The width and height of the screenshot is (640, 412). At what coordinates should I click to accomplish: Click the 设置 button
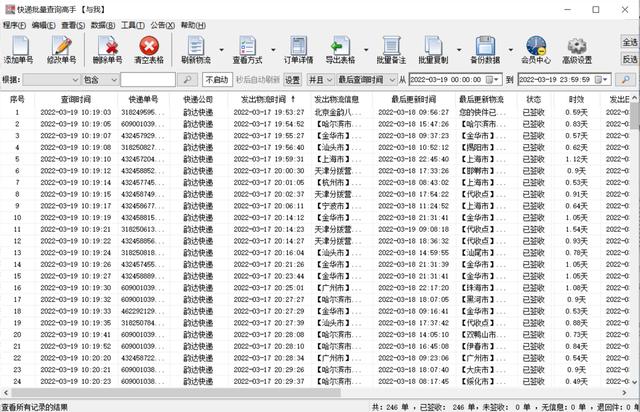point(292,80)
